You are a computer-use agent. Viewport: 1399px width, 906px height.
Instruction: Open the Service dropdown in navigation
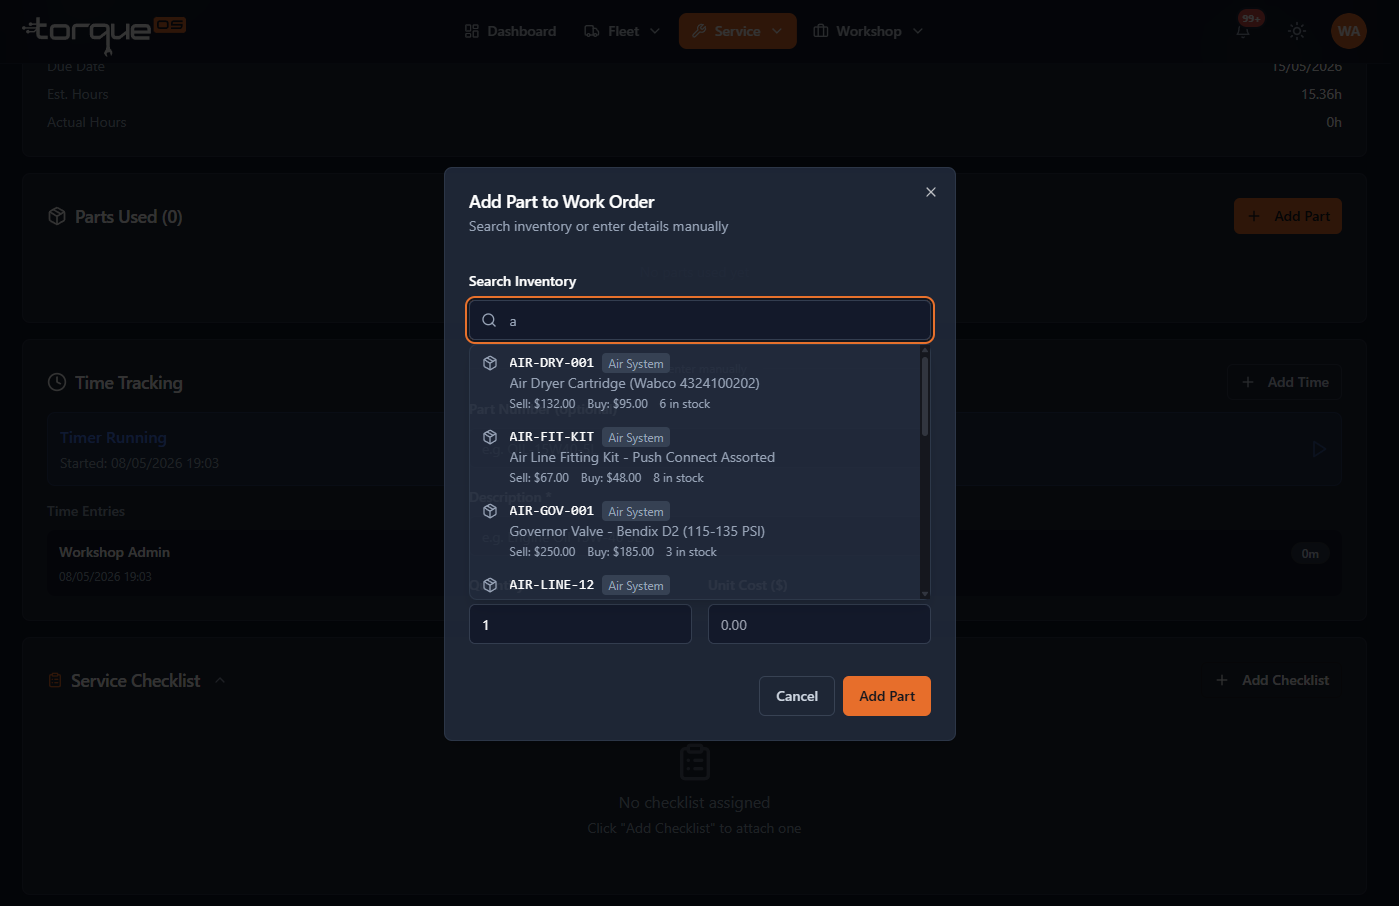pyautogui.click(x=738, y=31)
